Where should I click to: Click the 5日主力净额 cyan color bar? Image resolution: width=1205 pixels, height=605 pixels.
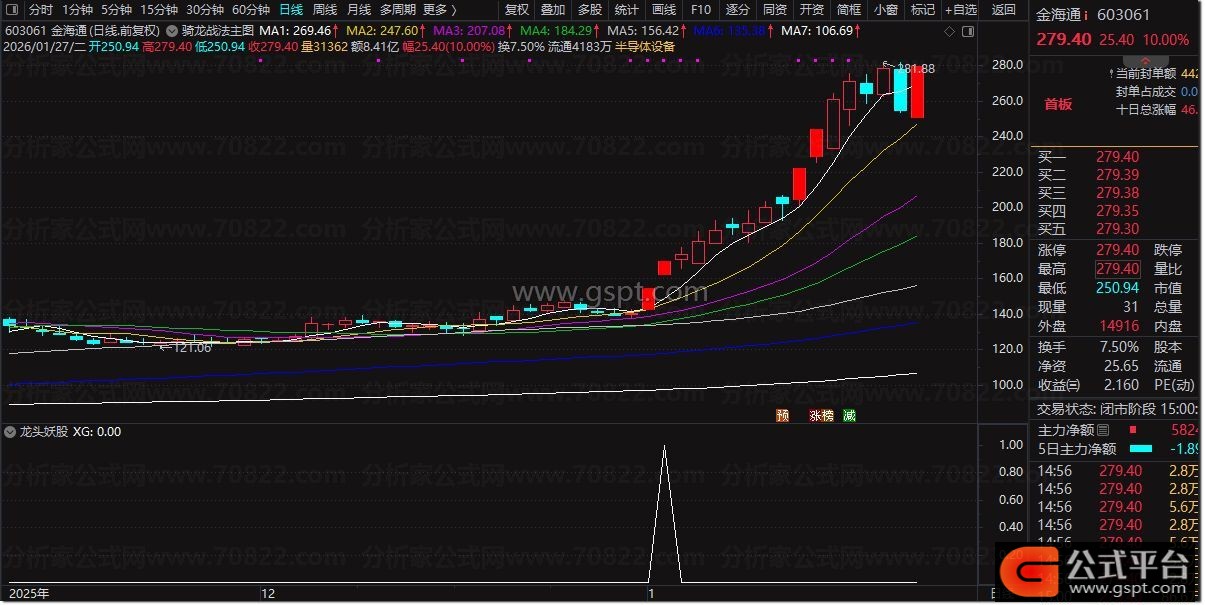point(1141,449)
